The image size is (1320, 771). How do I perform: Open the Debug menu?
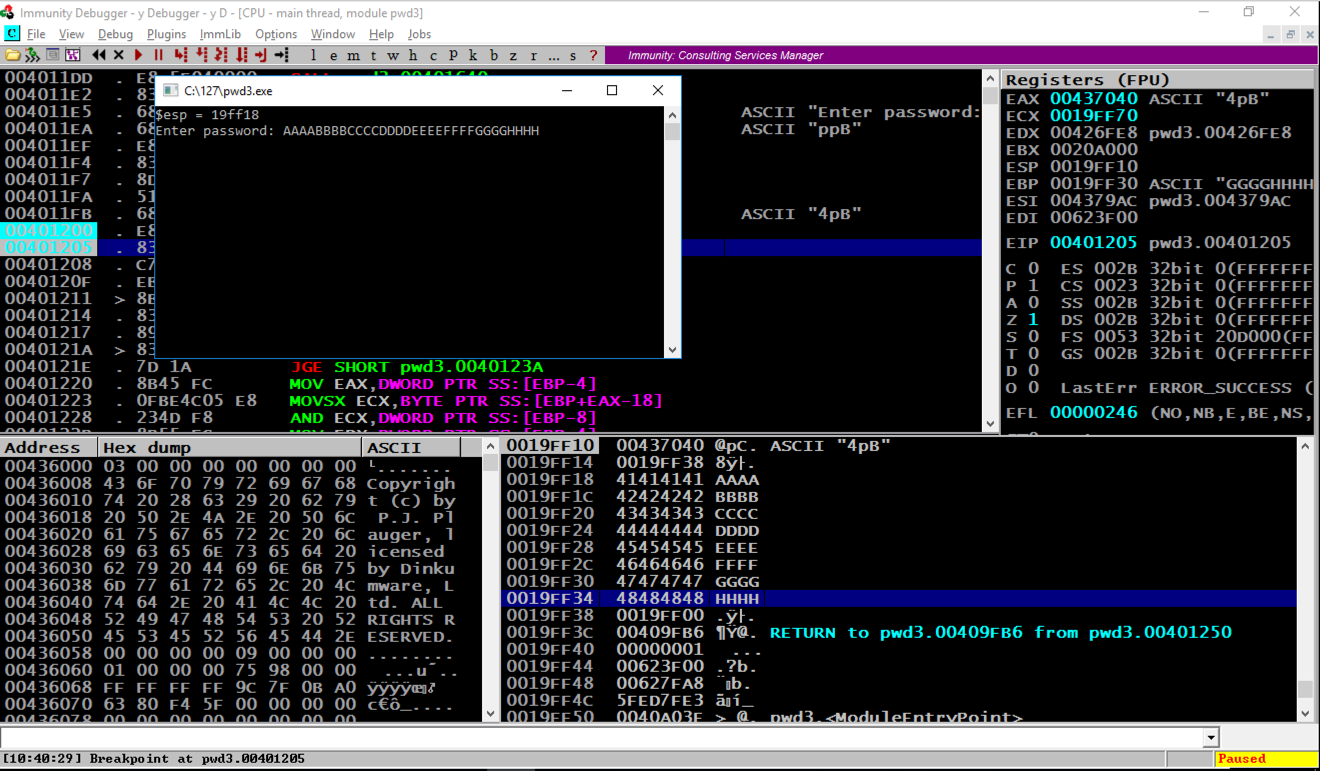(x=115, y=34)
